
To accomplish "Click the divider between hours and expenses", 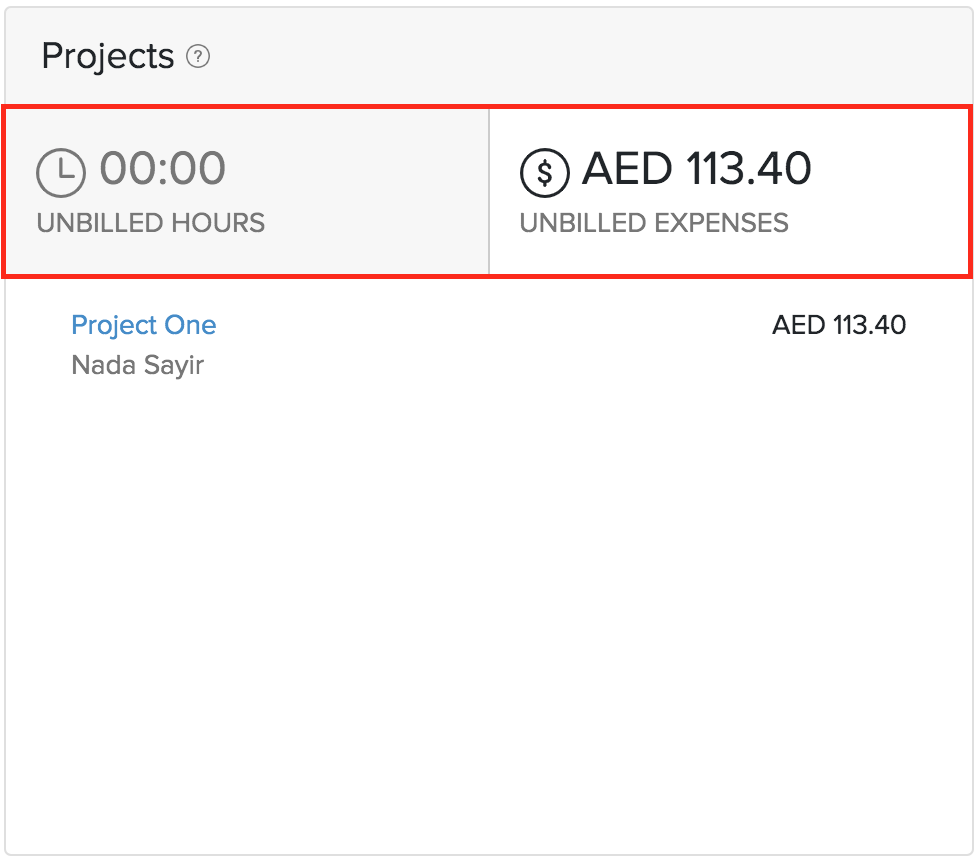I will pyautogui.click(x=489, y=192).
